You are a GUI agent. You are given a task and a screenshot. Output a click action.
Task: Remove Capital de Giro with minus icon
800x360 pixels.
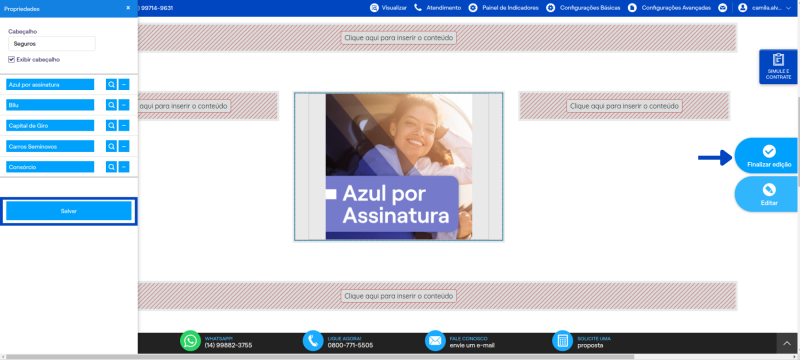click(123, 125)
